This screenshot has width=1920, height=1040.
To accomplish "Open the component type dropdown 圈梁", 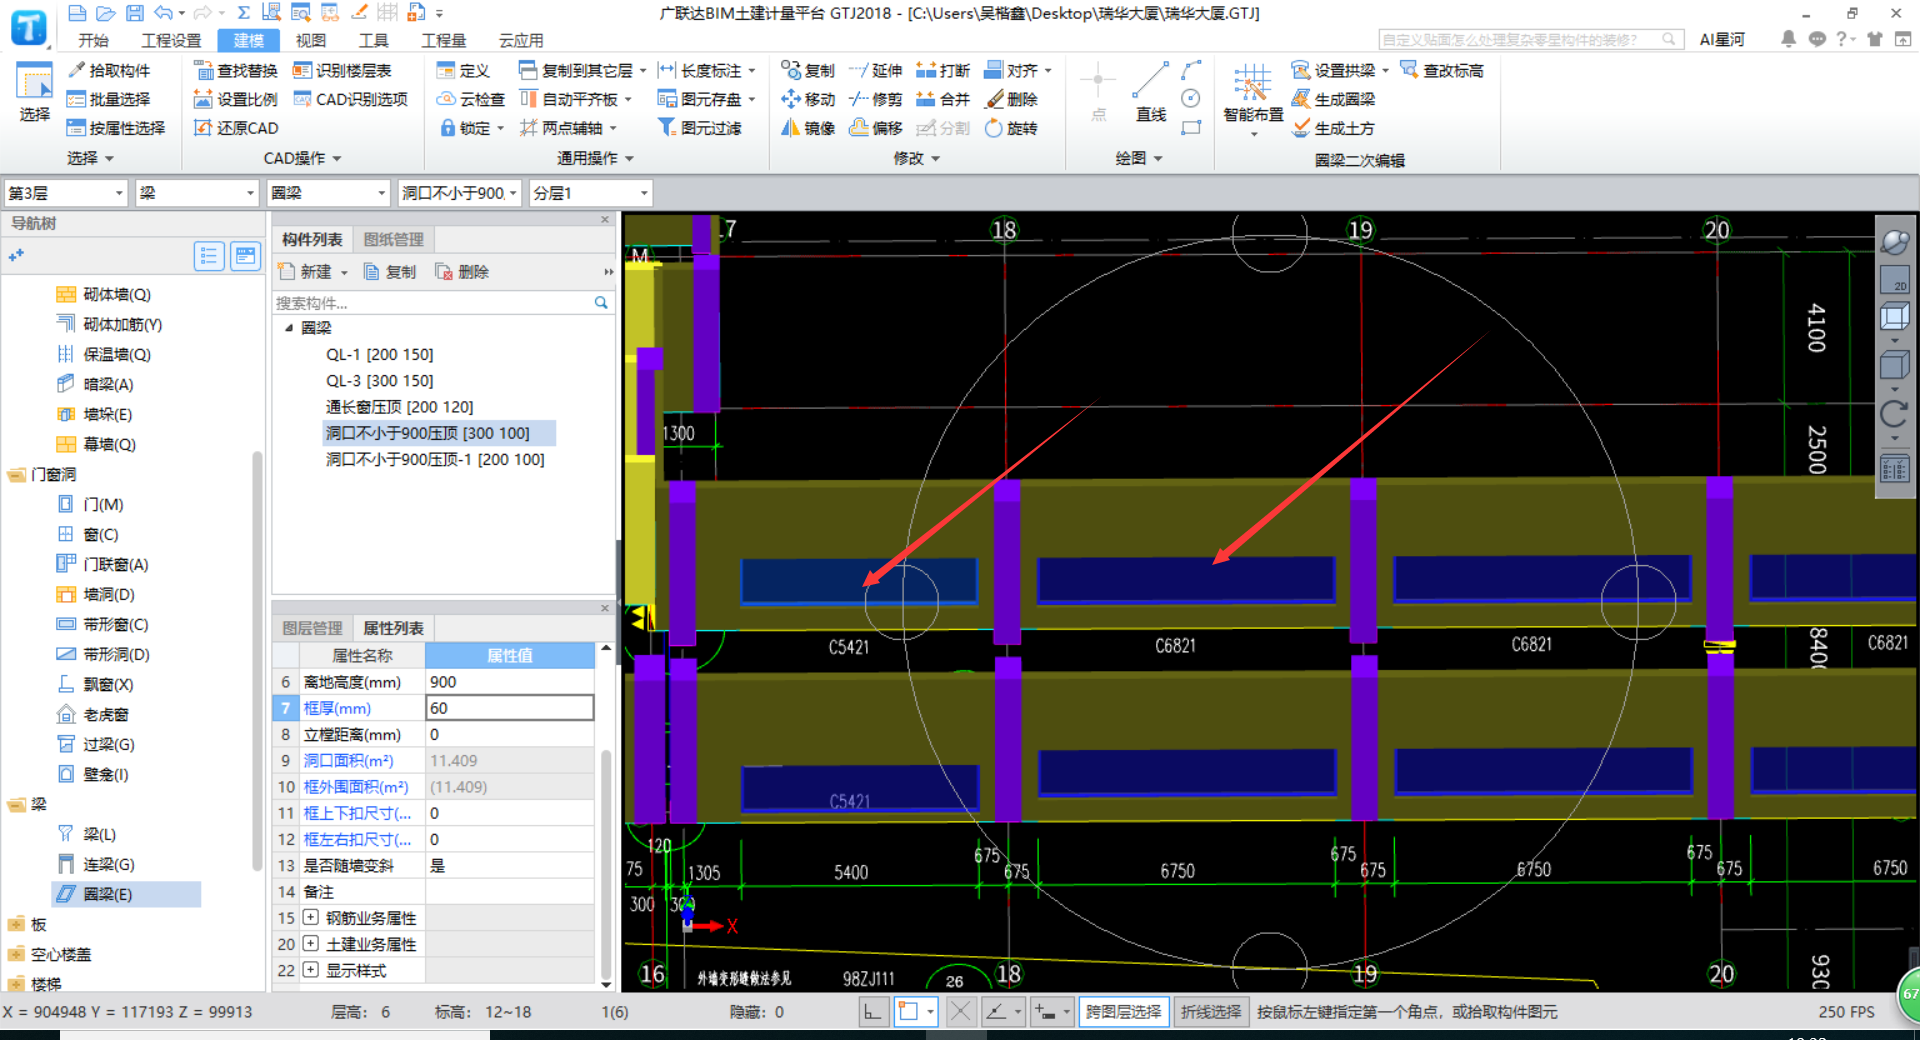I will point(328,193).
